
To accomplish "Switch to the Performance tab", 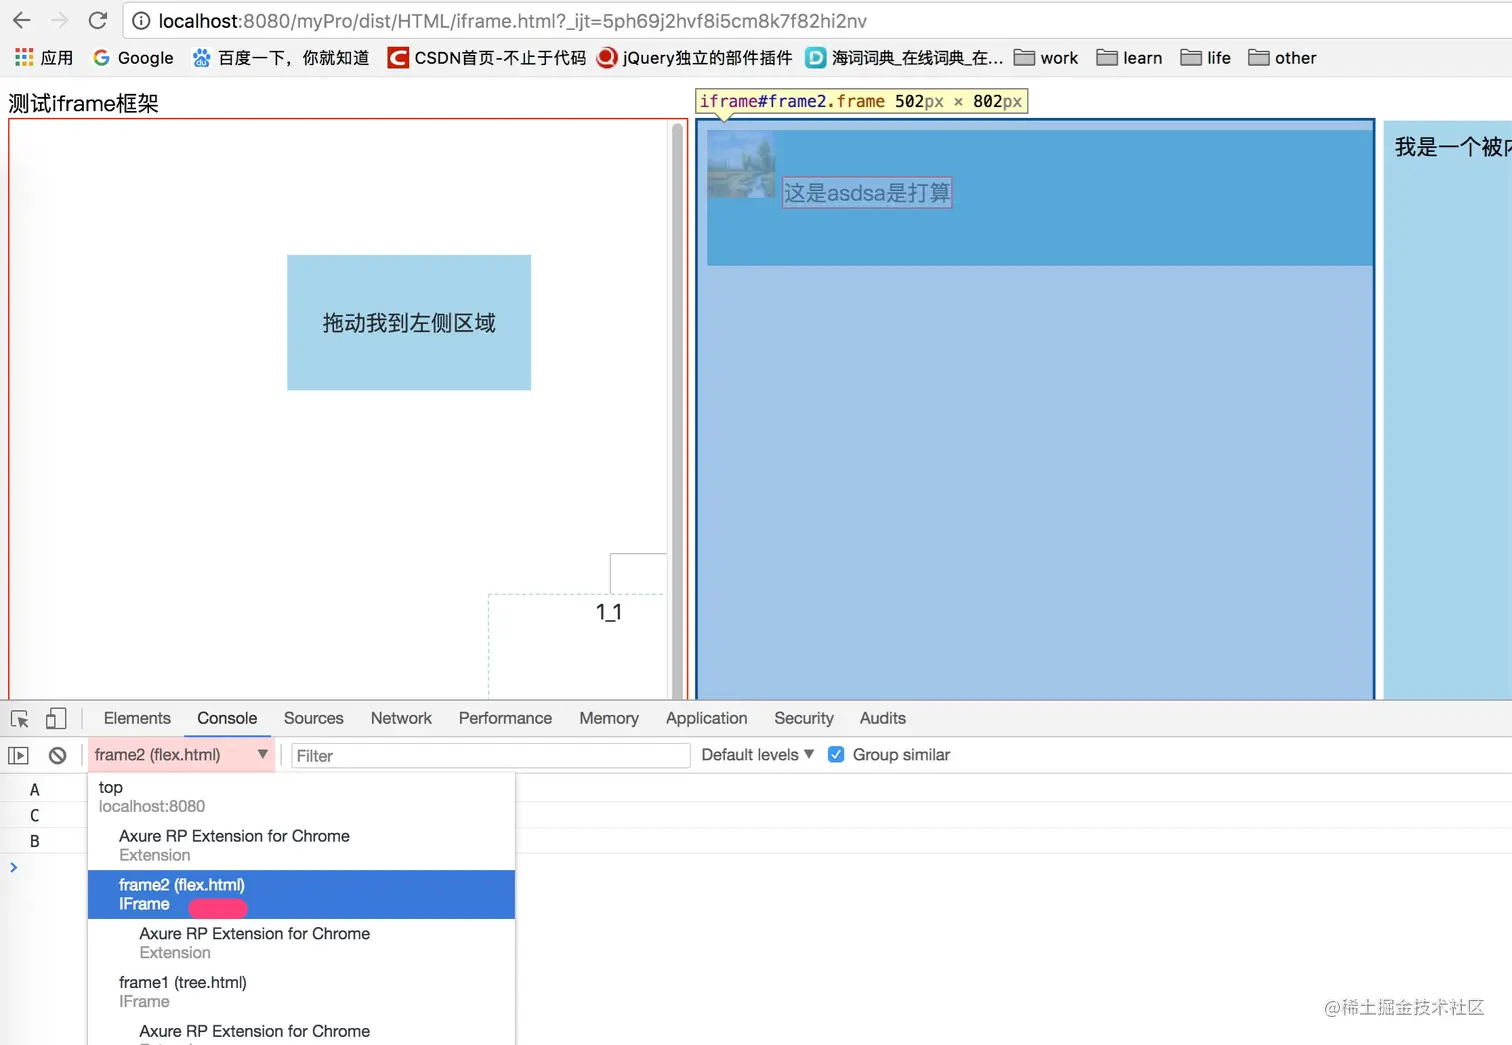I will pos(505,718).
